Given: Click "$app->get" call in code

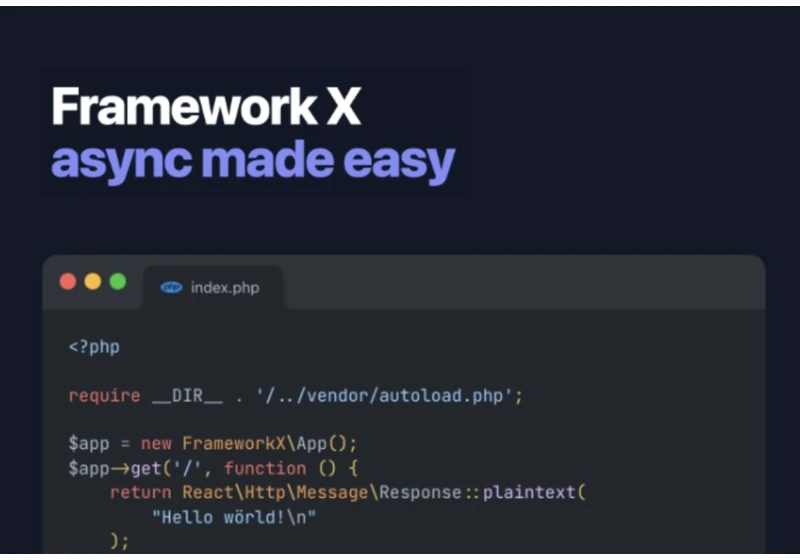Looking at the screenshot, I should 115,468.
